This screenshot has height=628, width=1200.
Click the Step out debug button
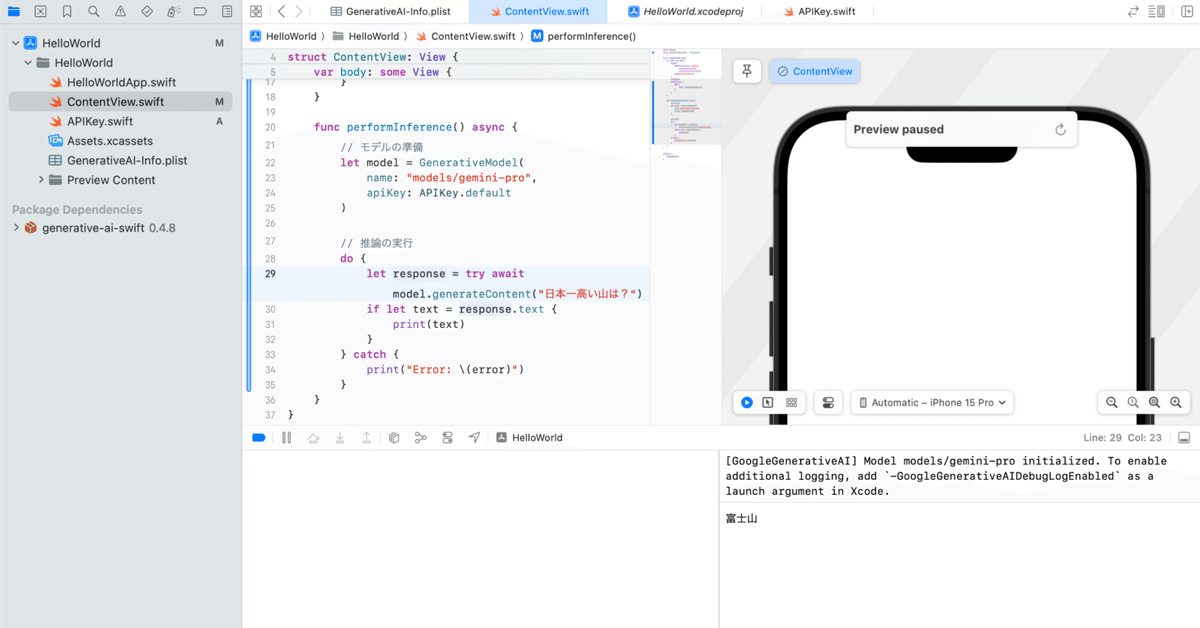367,438
